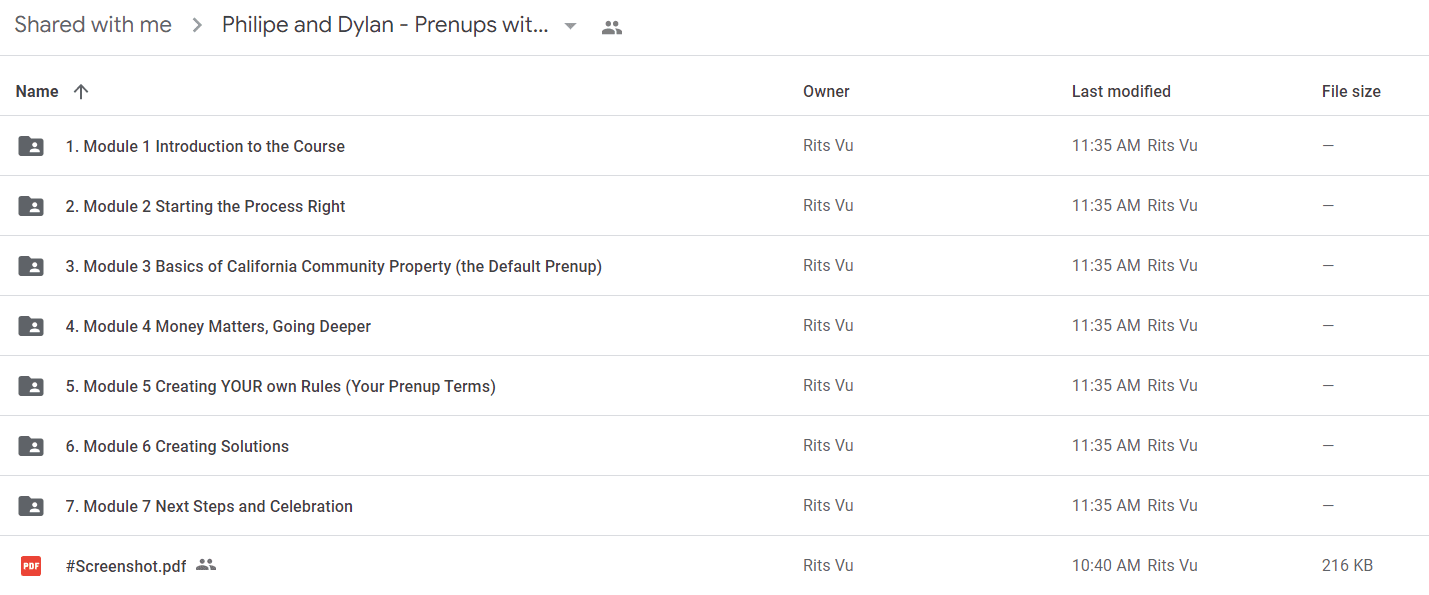Screen dimensions: 1429x595
Task: Click the shared people icon beside #Screenshot.pdf
Action: coord(206,565)
